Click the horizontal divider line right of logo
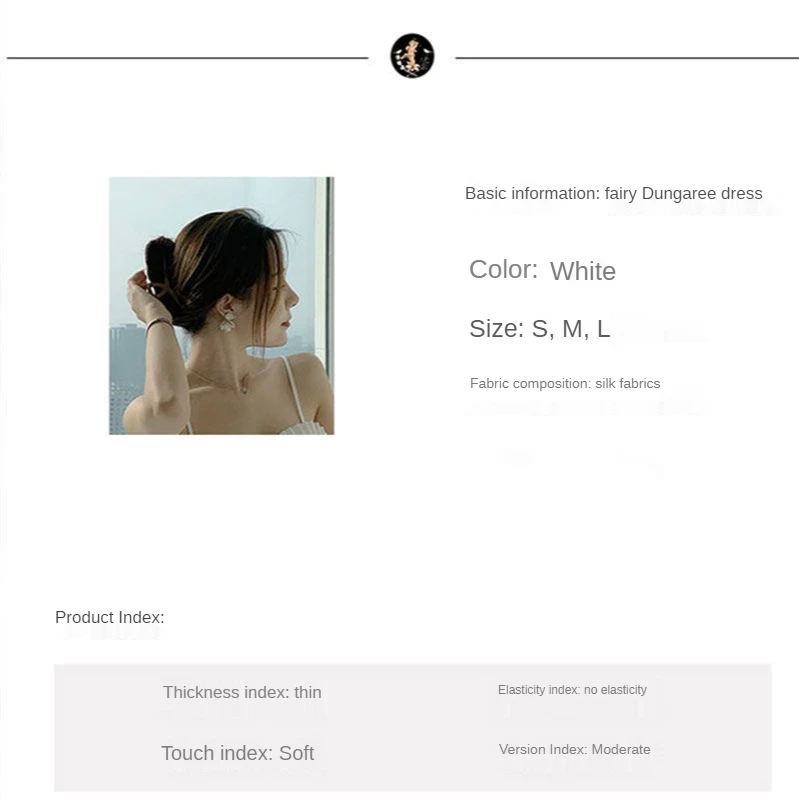The width and height of the screenshot is (799, 800). tap(627, 58)
